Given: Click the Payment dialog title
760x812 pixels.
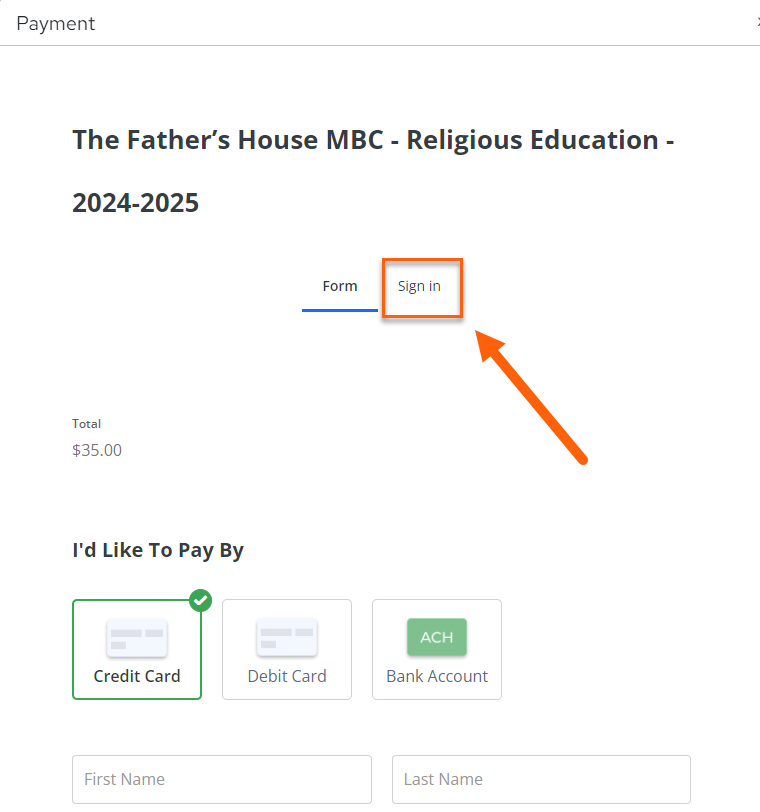Looking at the screenshot, I should point(55,24).
